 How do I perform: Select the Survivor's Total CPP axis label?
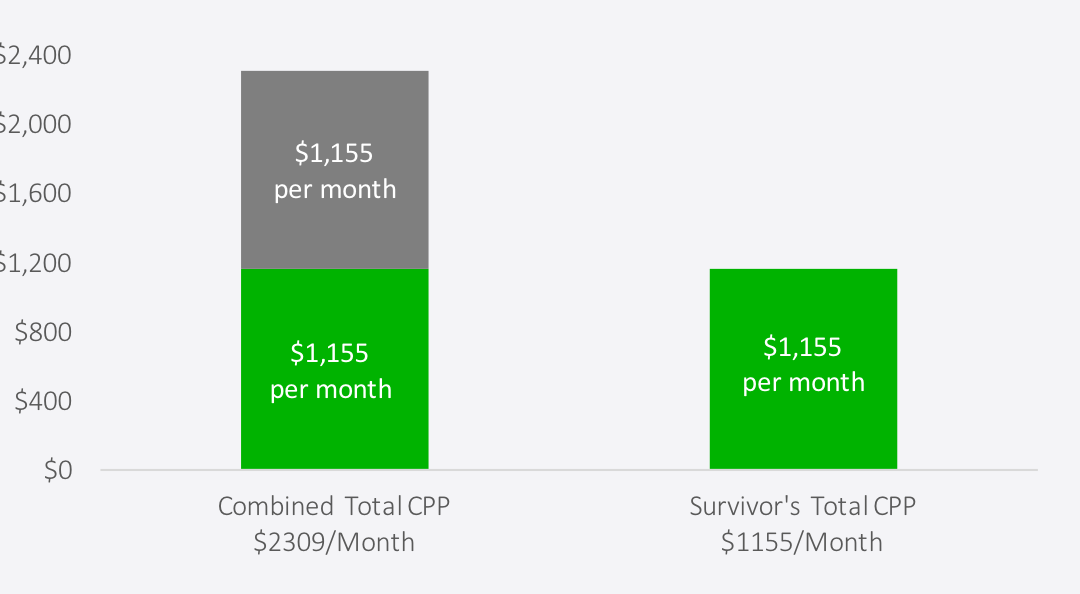(x=802, y=506)
